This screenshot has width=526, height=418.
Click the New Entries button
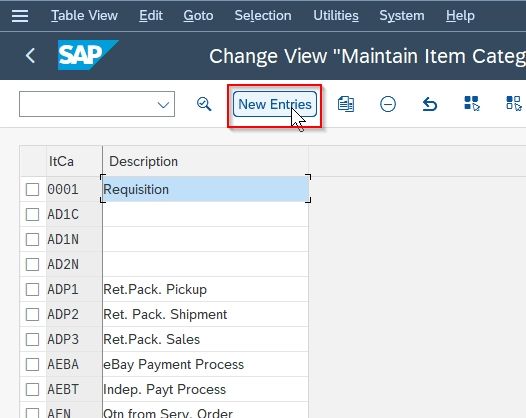click(x=275, y=104)
